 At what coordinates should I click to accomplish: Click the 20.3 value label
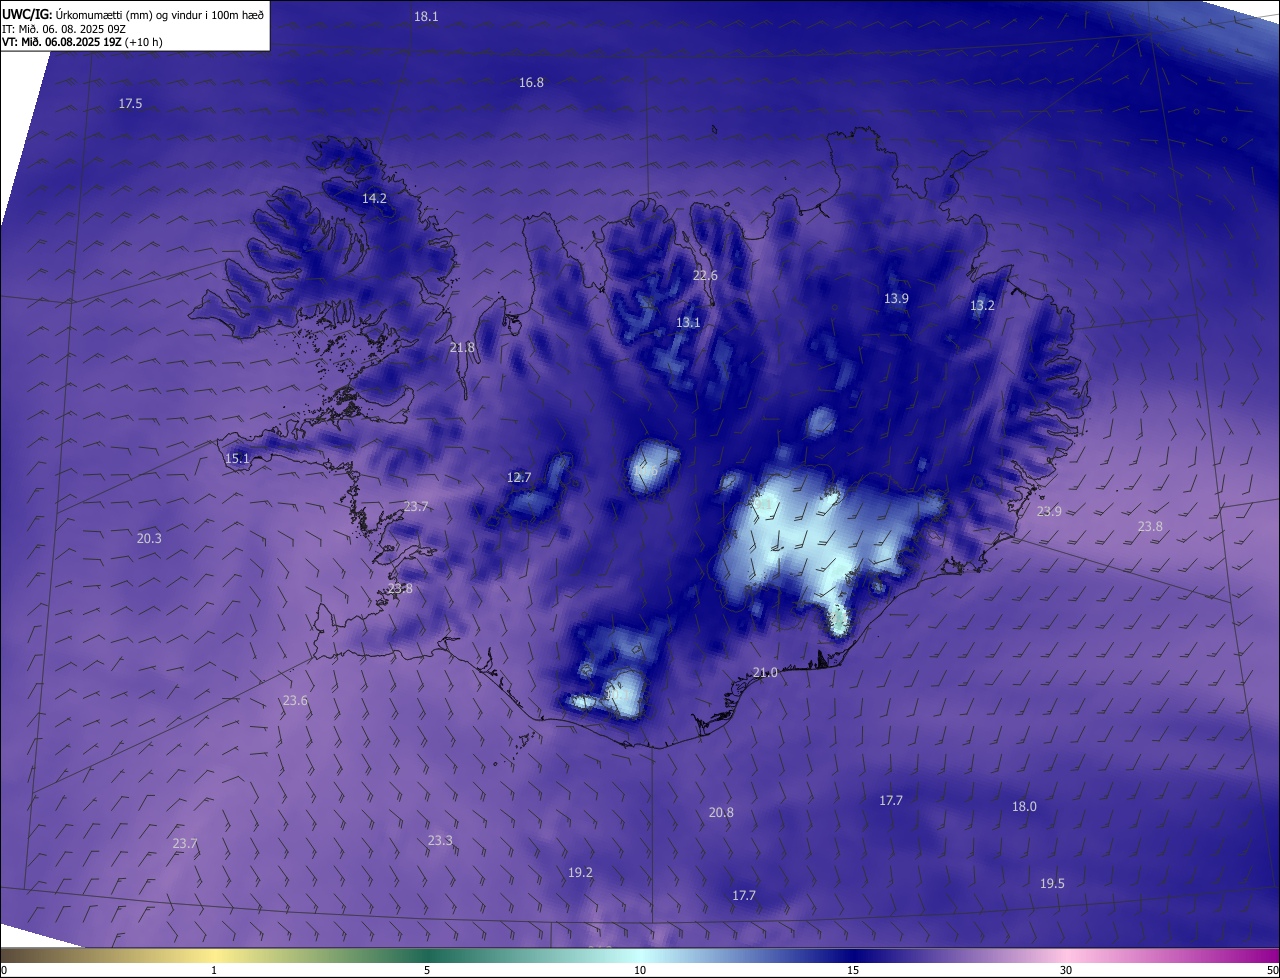[149, 539]
